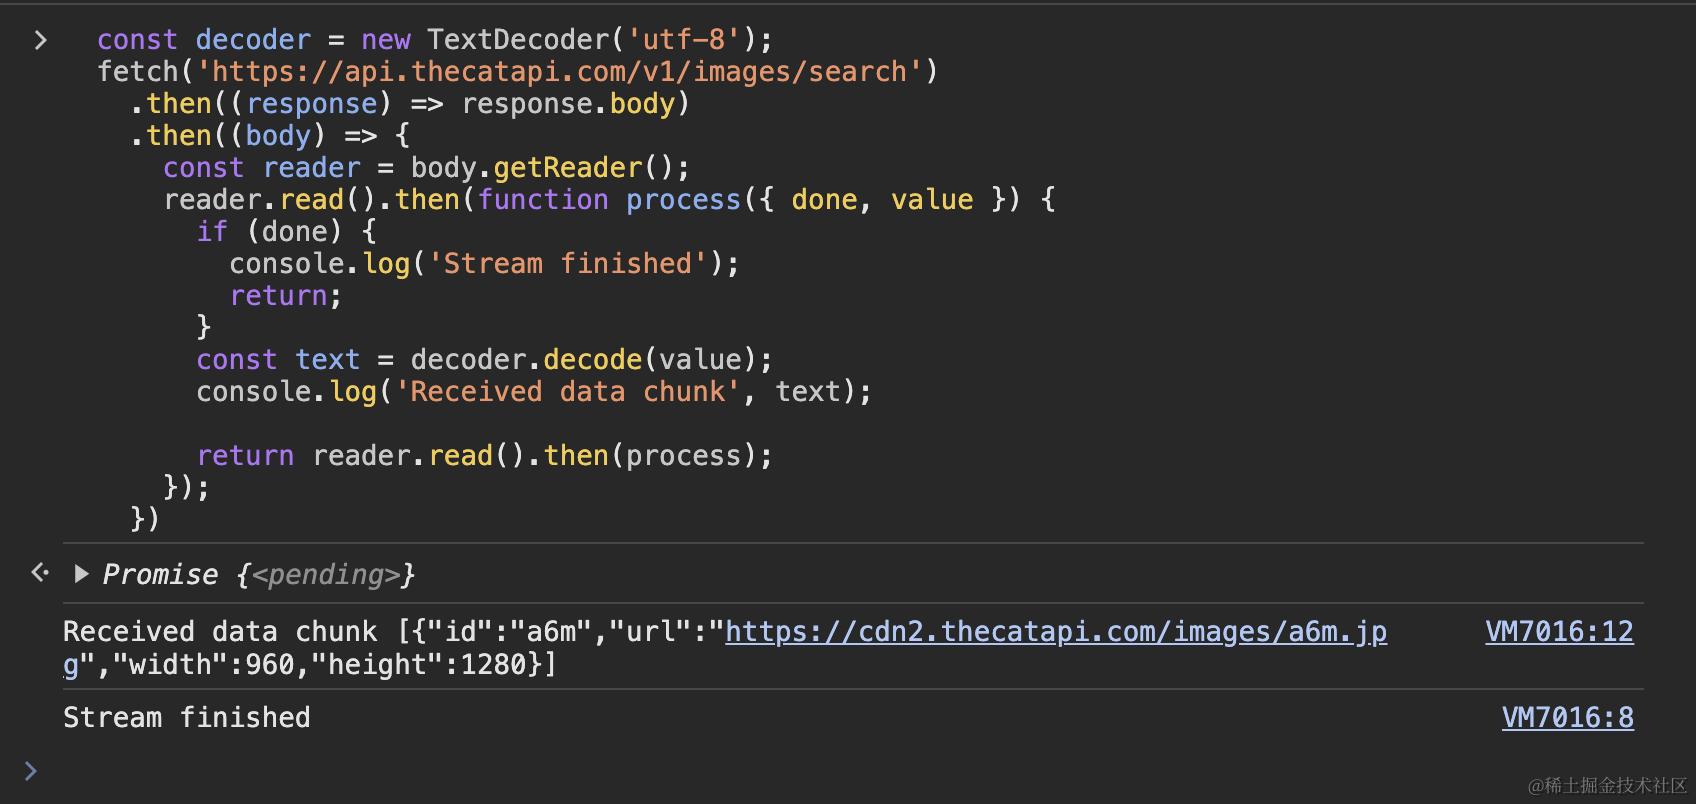Click the console.log('Stream finished') code line
This screenshot has width=1696, height=804.
484,264
